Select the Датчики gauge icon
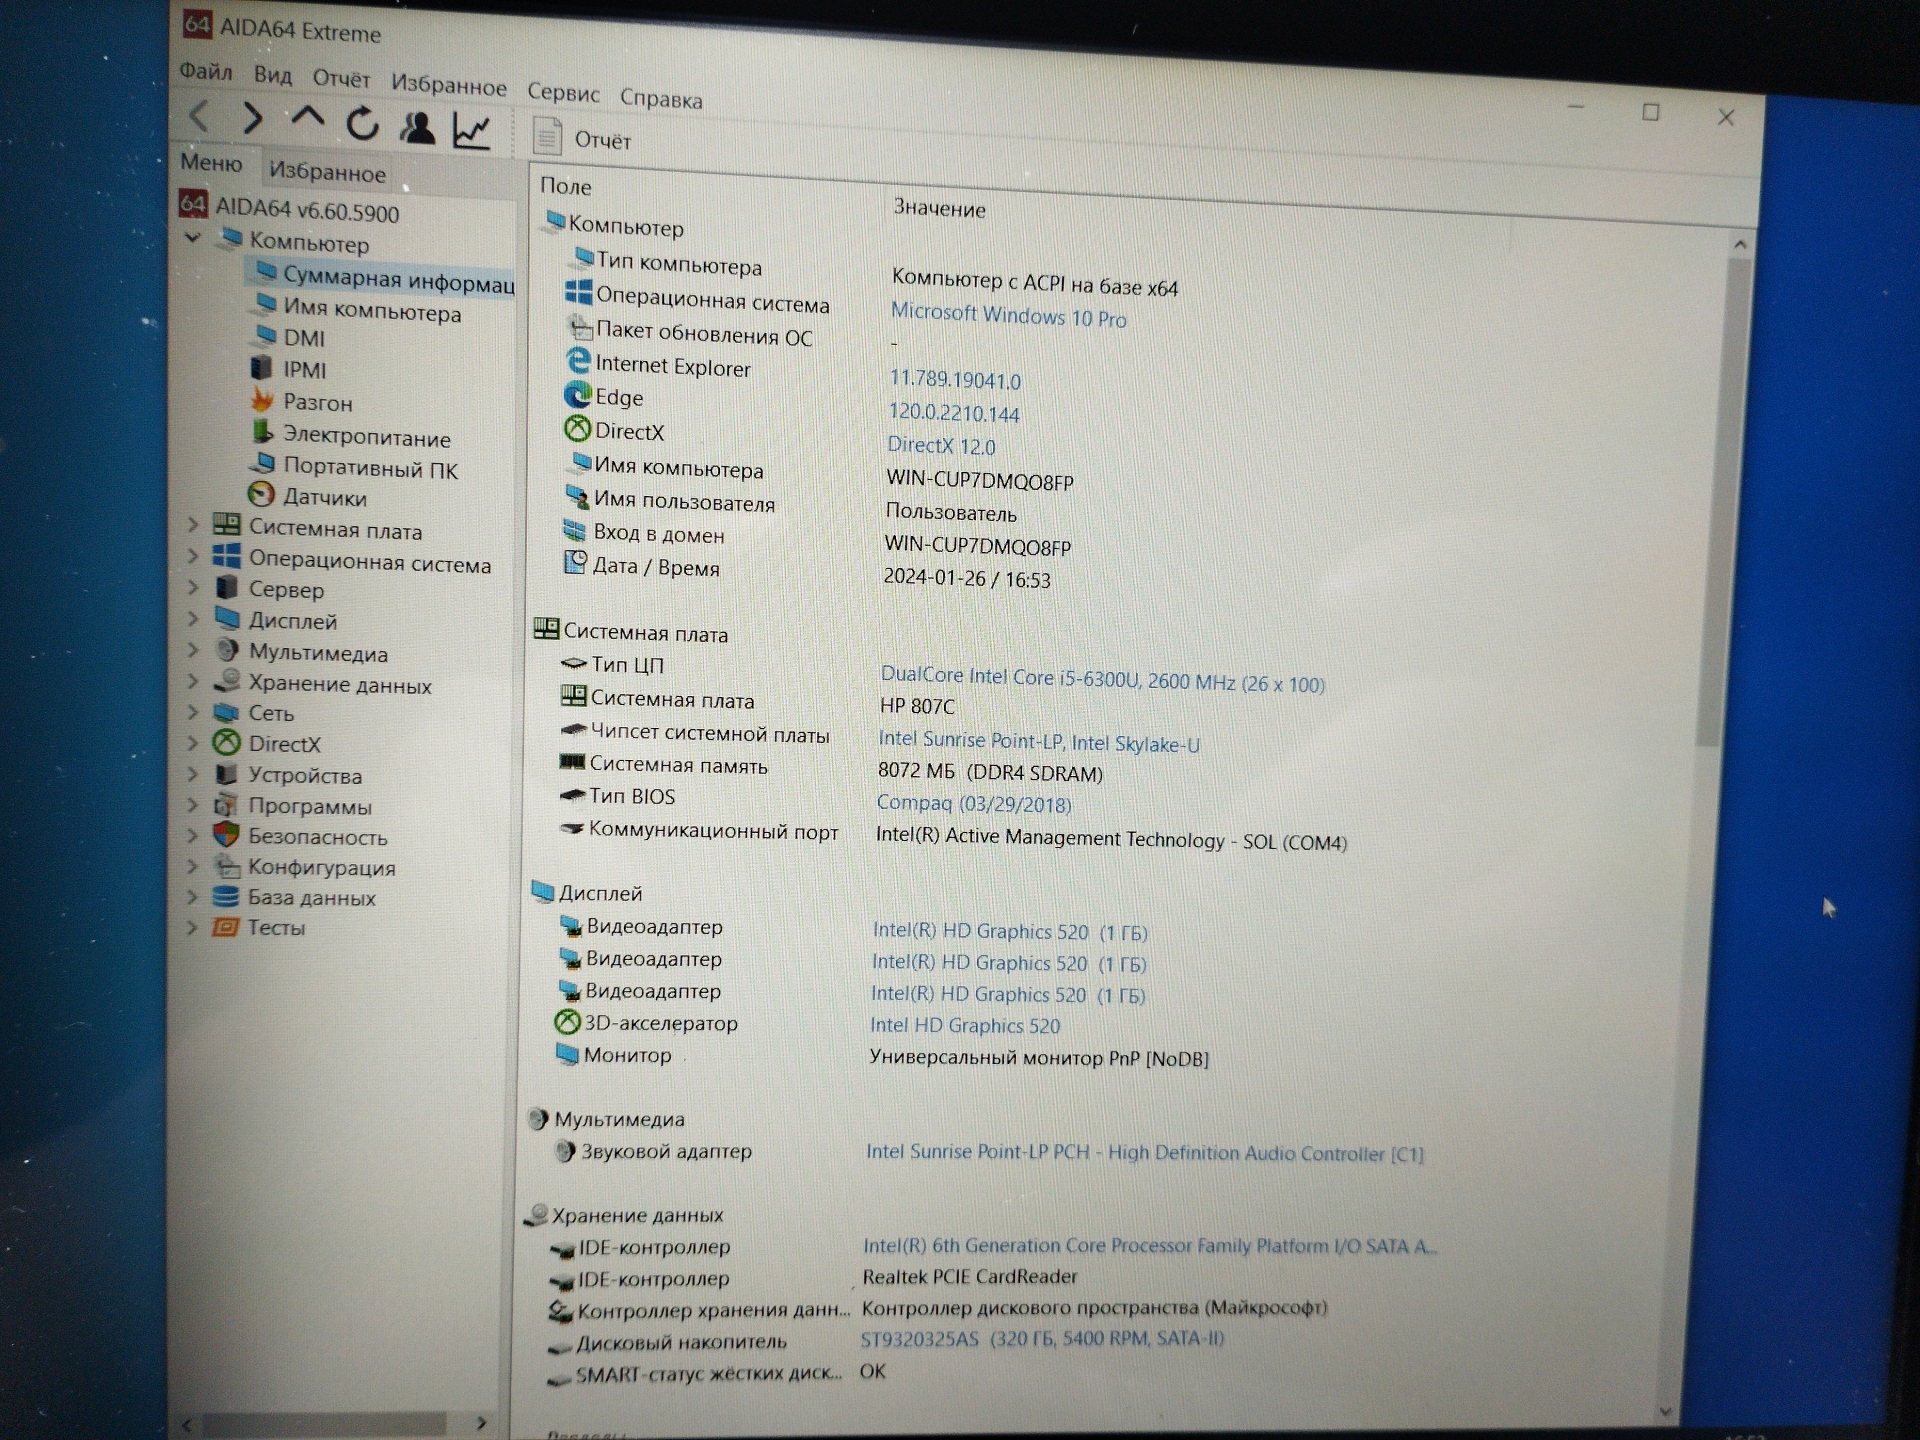Viewport: 1920px width, 1440px height. coord(261,494)
